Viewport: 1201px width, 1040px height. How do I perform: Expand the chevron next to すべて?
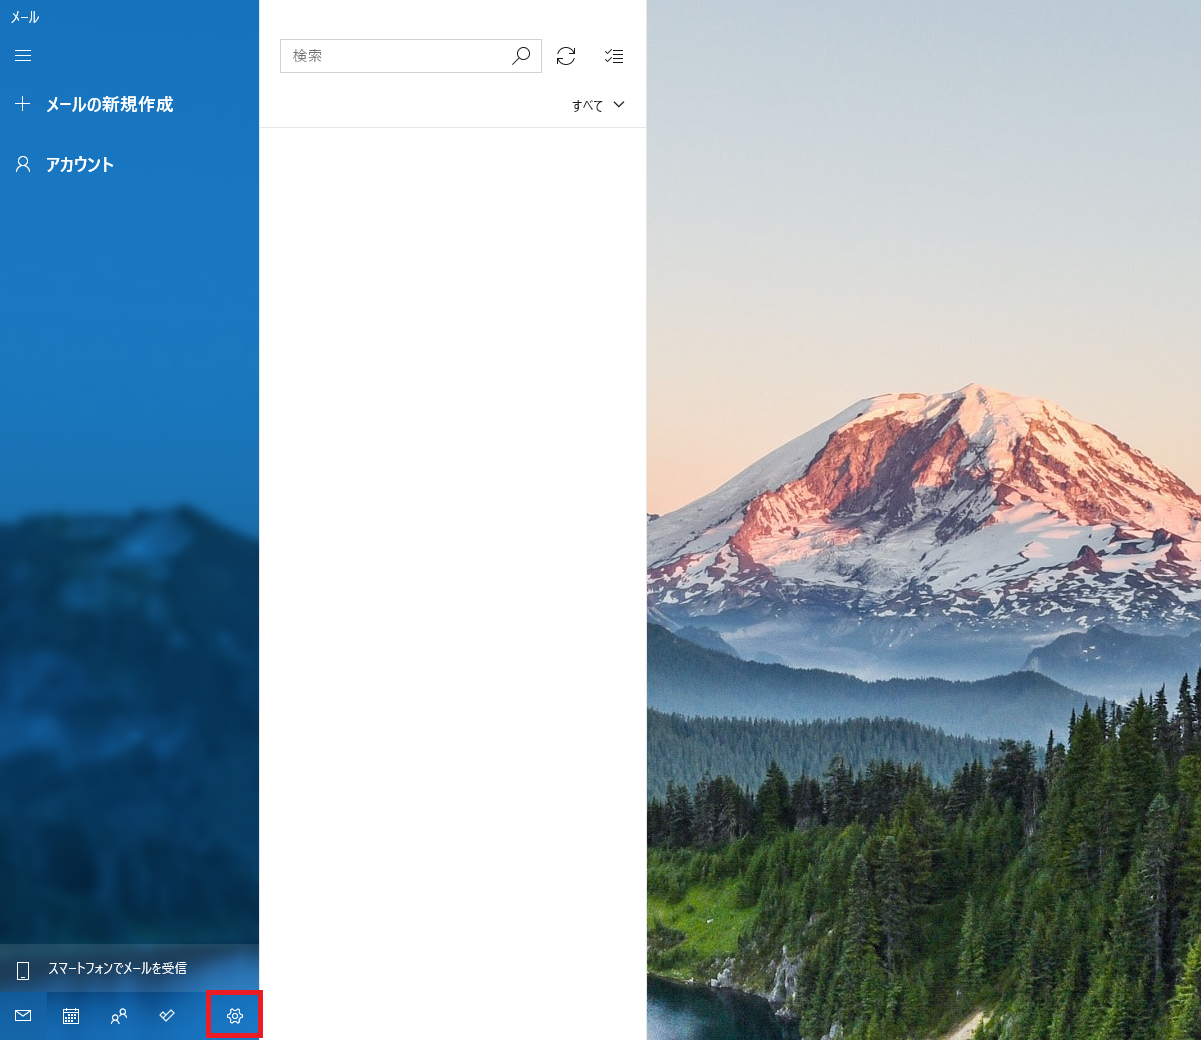619,104
